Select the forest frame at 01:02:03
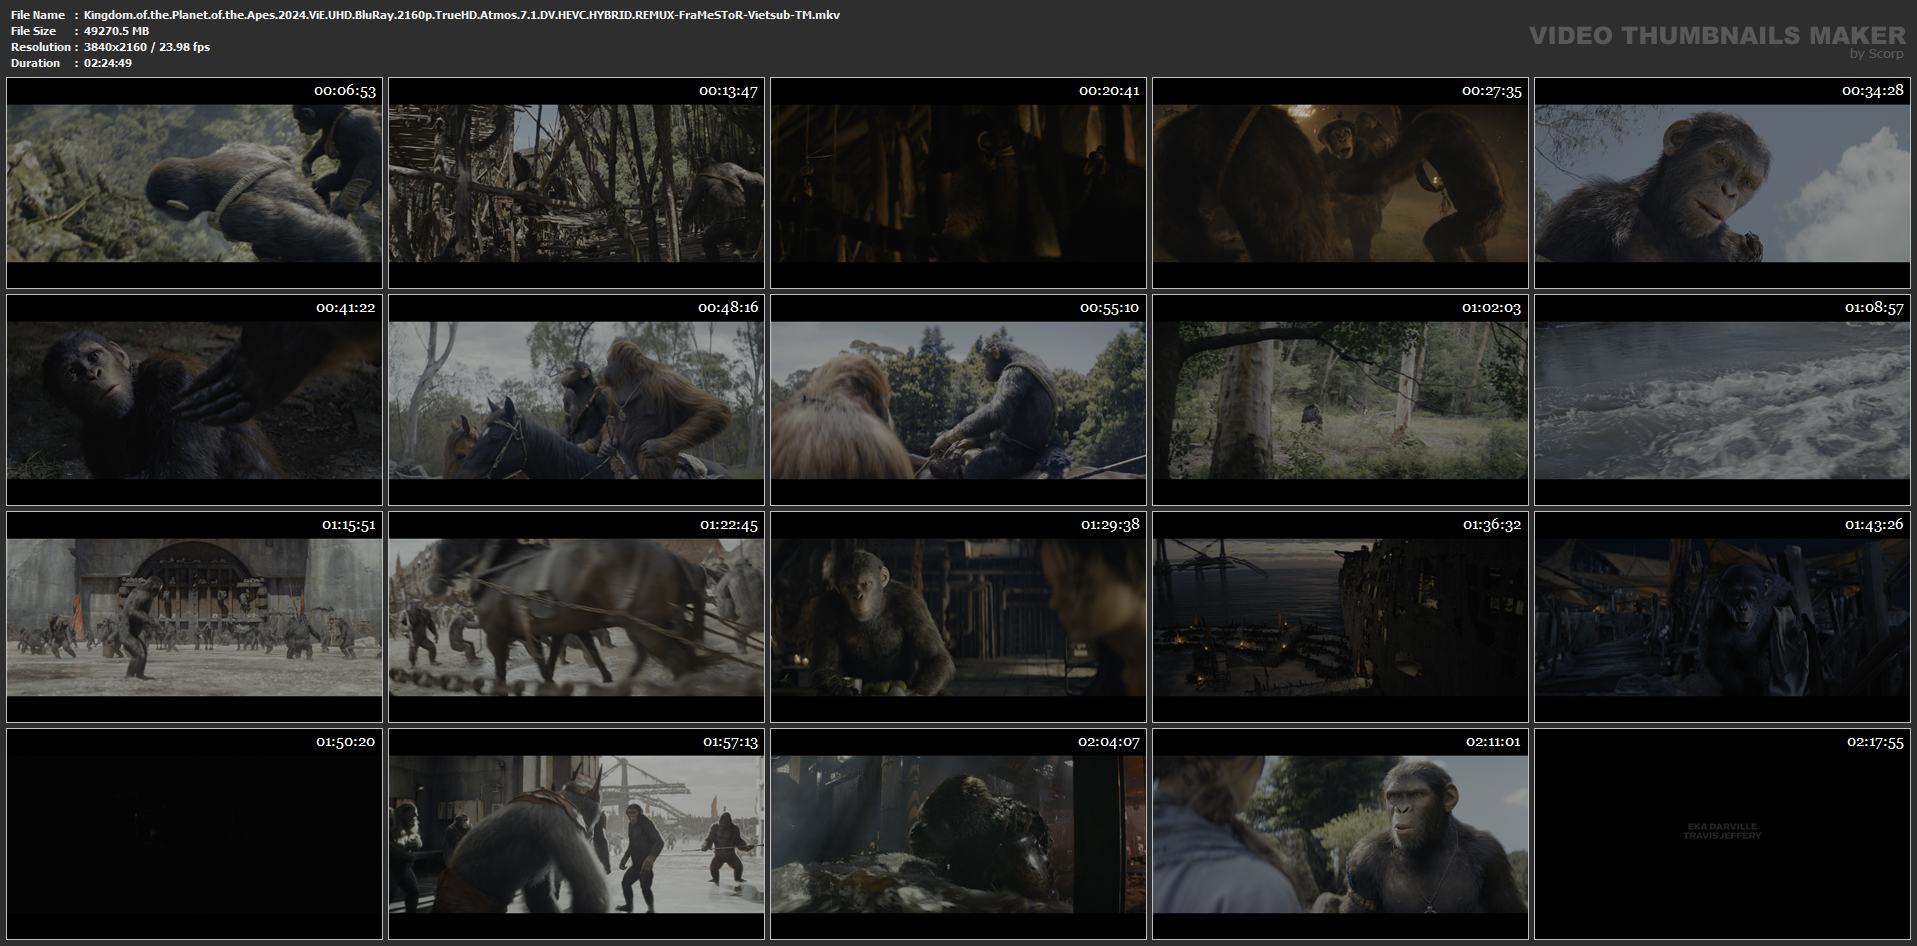This screenshot has height=946, width=1917. 1340,400
